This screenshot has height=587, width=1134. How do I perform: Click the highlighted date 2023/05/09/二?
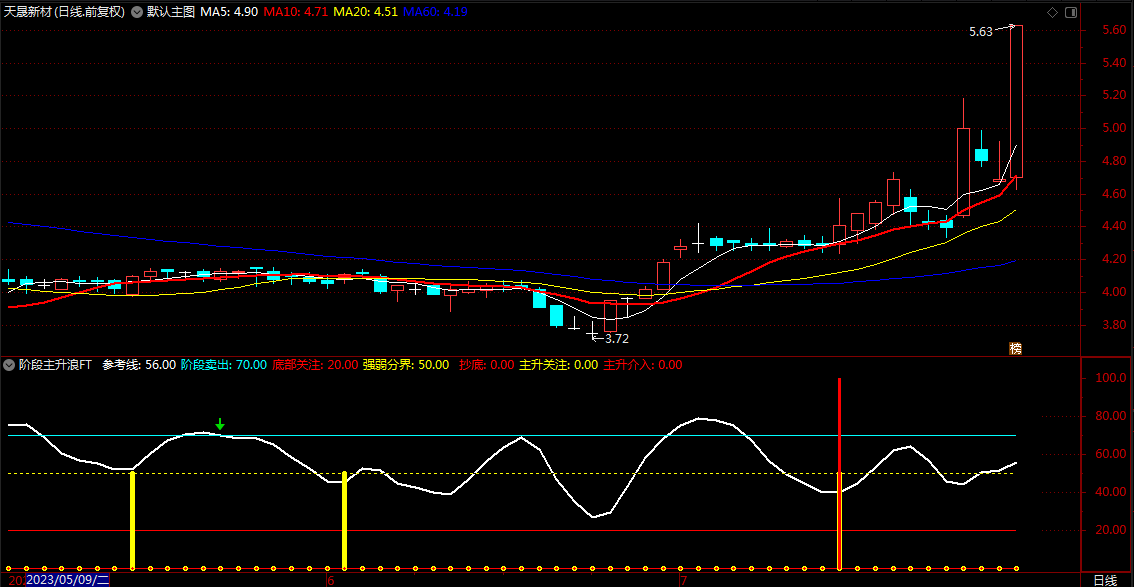67,580
